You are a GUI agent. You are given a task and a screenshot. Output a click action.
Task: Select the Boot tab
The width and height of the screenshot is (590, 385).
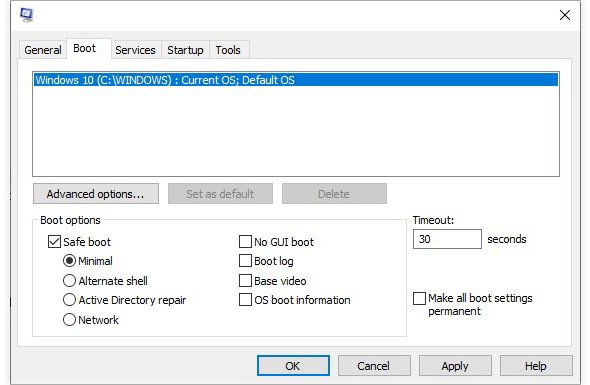pyautogui.click(x=88, y=49)
